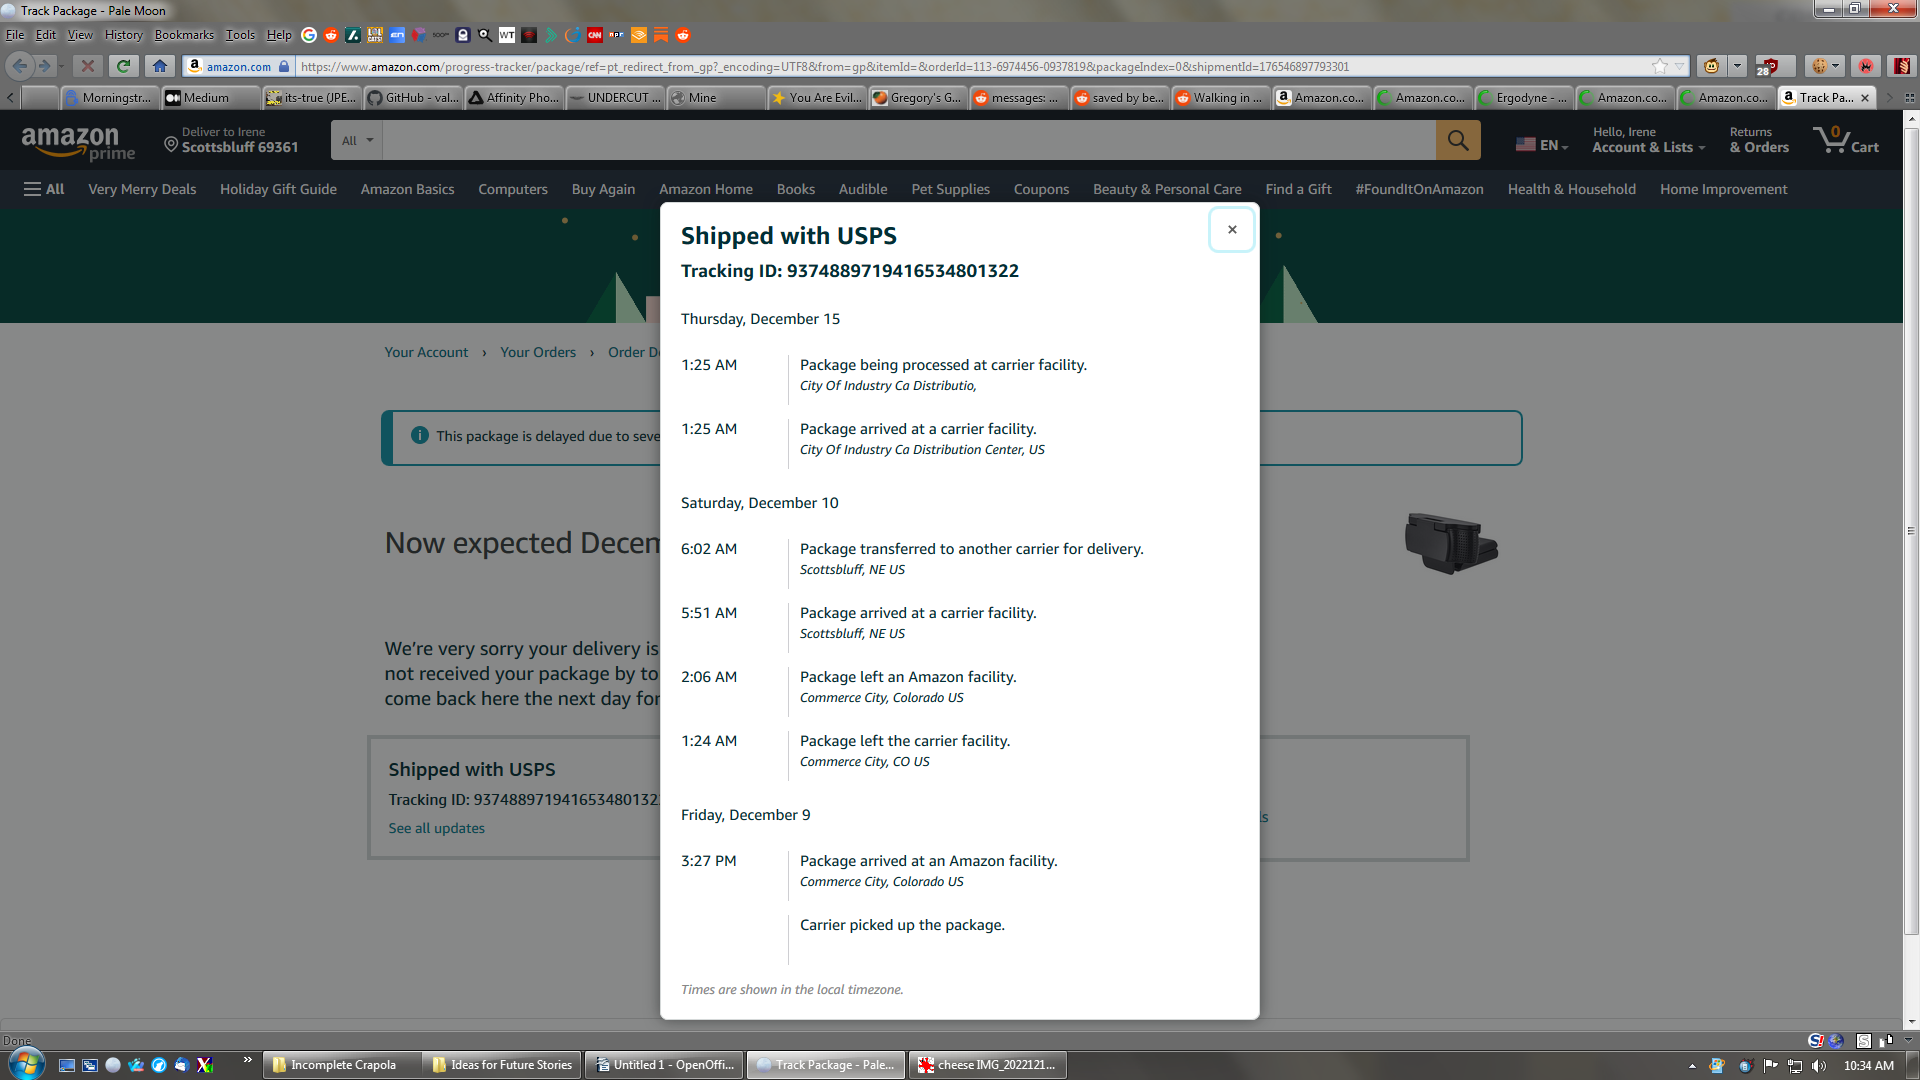Show hidden system tray icons
The width and height of the screenshot is (1920, 1080).
[x=1692, y=1066]
